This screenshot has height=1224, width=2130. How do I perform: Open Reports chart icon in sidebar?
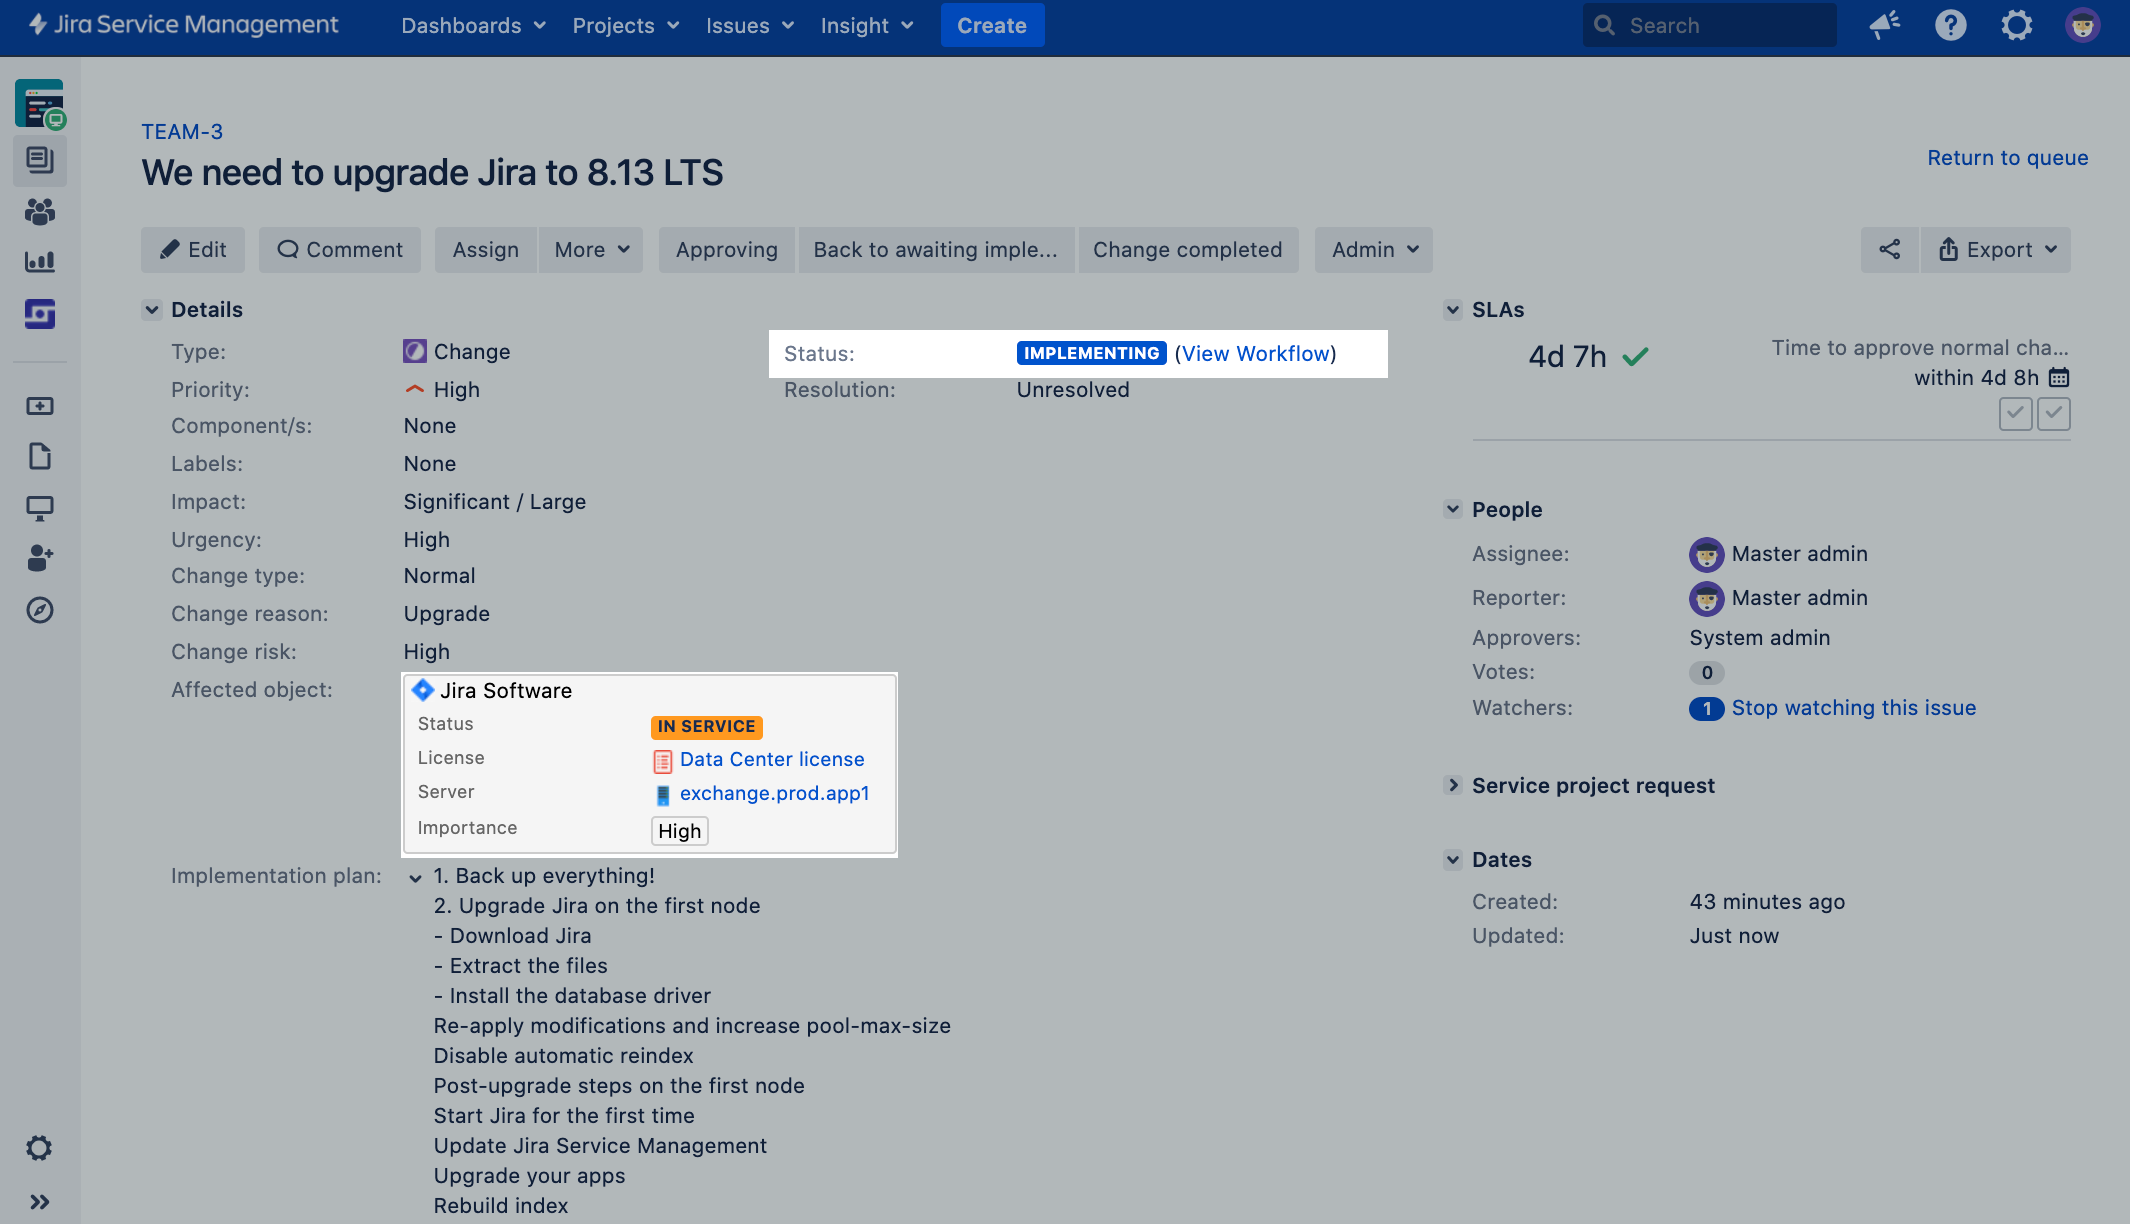tap(40, 262)
